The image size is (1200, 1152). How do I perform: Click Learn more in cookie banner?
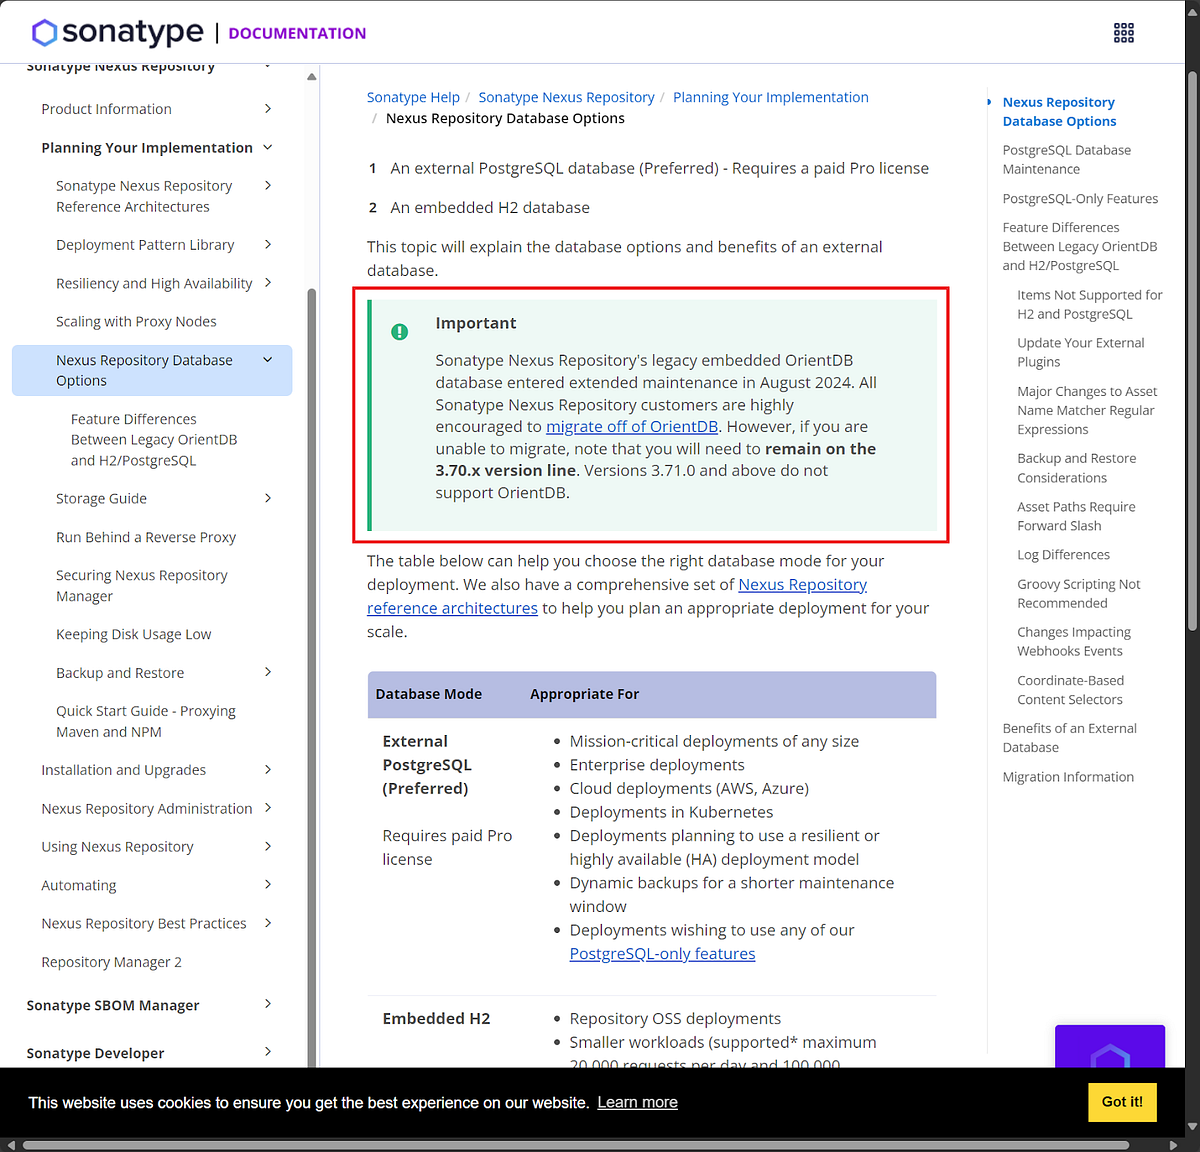(x=638, y=1102)
